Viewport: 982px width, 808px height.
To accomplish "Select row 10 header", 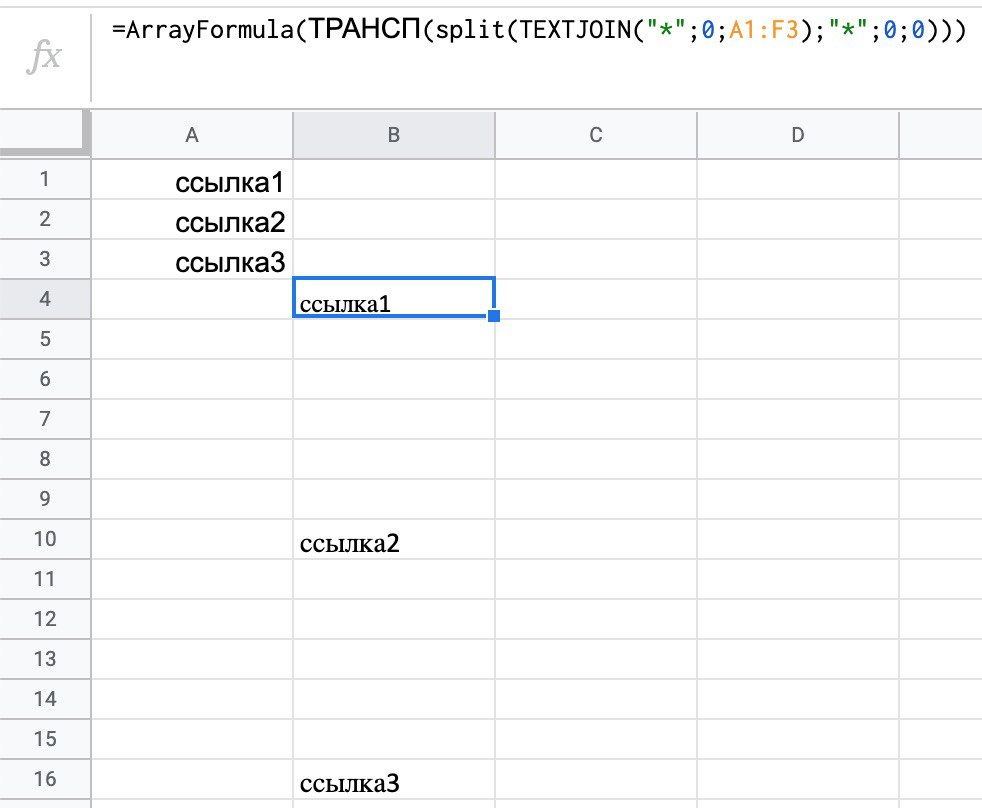I will point(45,539).
